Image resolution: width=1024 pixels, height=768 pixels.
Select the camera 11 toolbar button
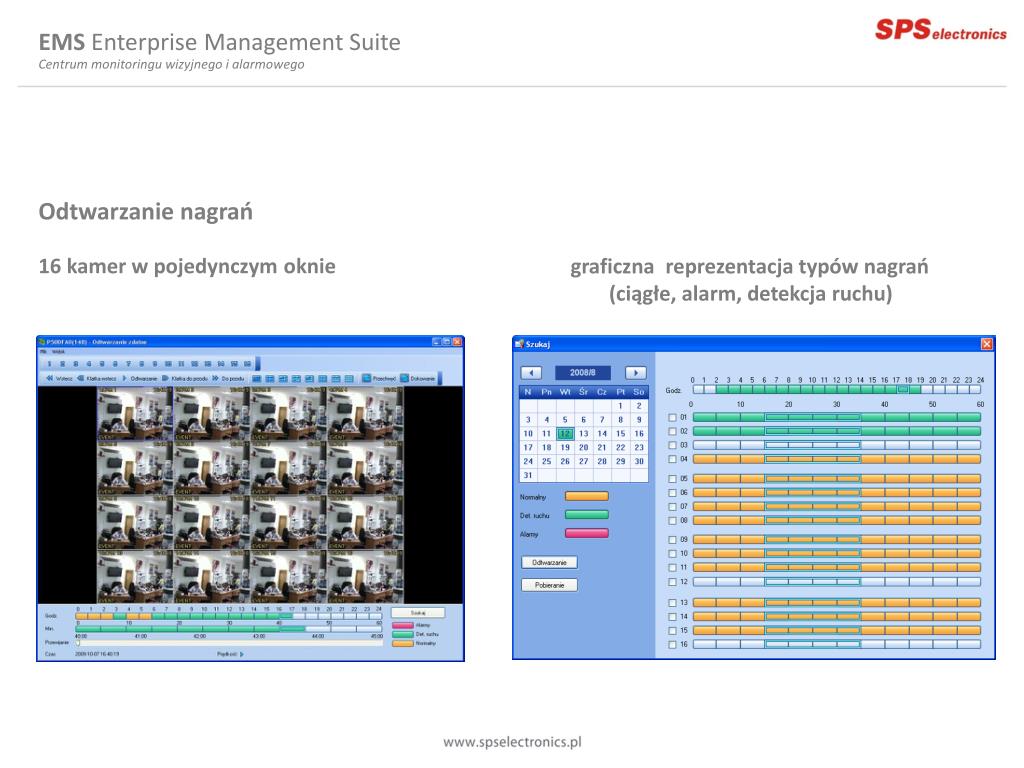click(x=182, y=364)
